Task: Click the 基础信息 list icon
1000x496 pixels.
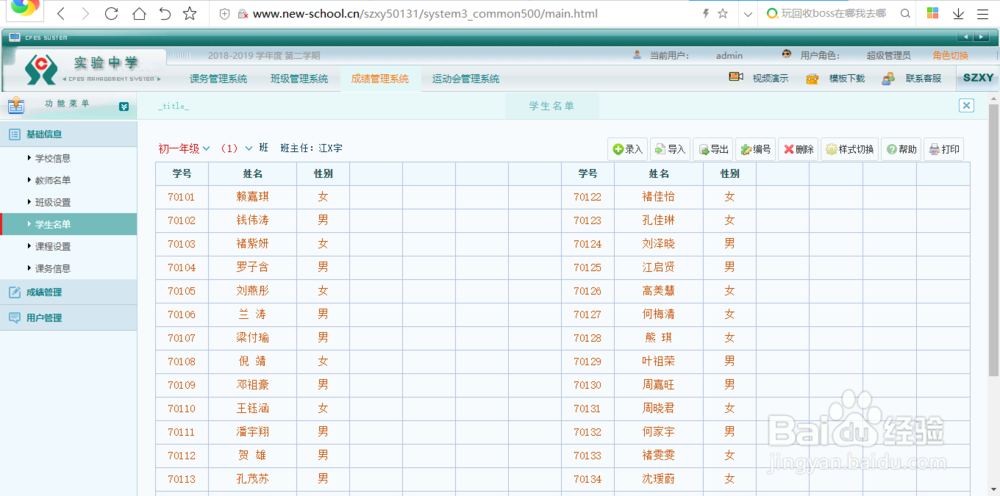Action: click(14, 134)
